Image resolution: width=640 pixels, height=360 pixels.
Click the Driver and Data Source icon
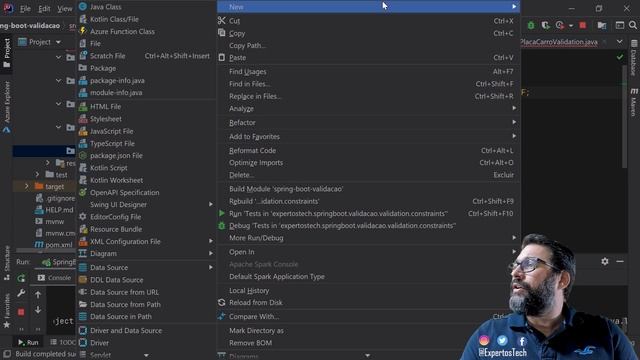tap(83, 330)
